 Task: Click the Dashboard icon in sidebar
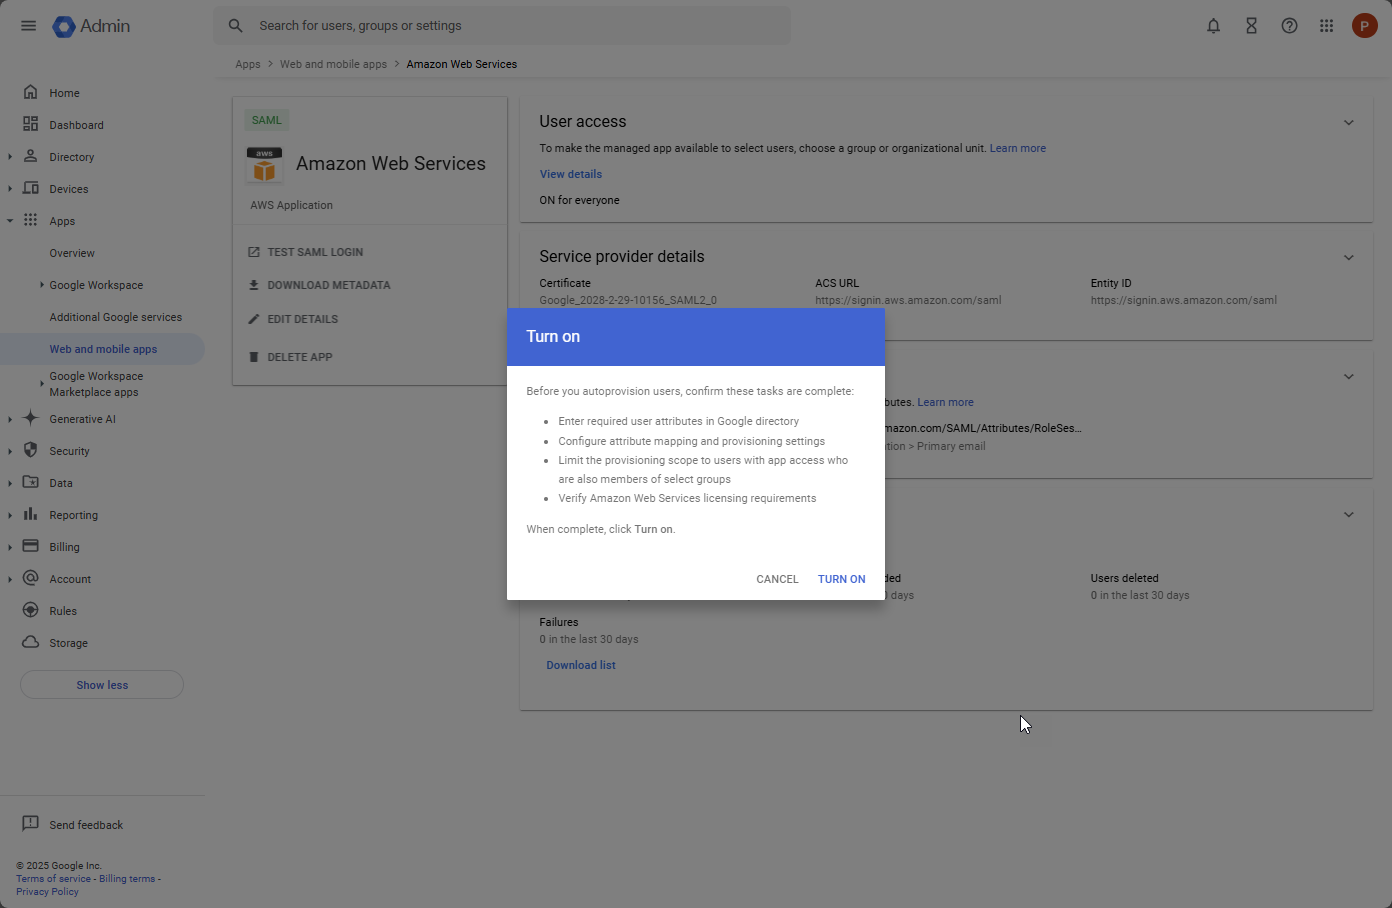30,124
